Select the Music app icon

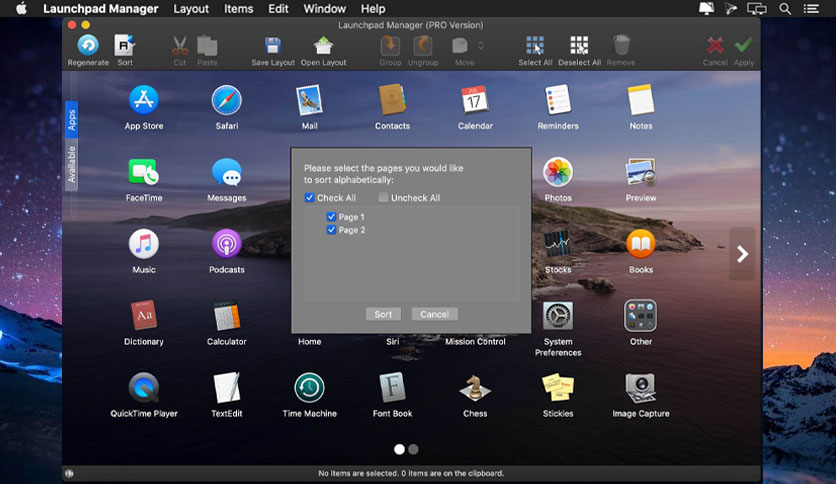coord(143,244)
